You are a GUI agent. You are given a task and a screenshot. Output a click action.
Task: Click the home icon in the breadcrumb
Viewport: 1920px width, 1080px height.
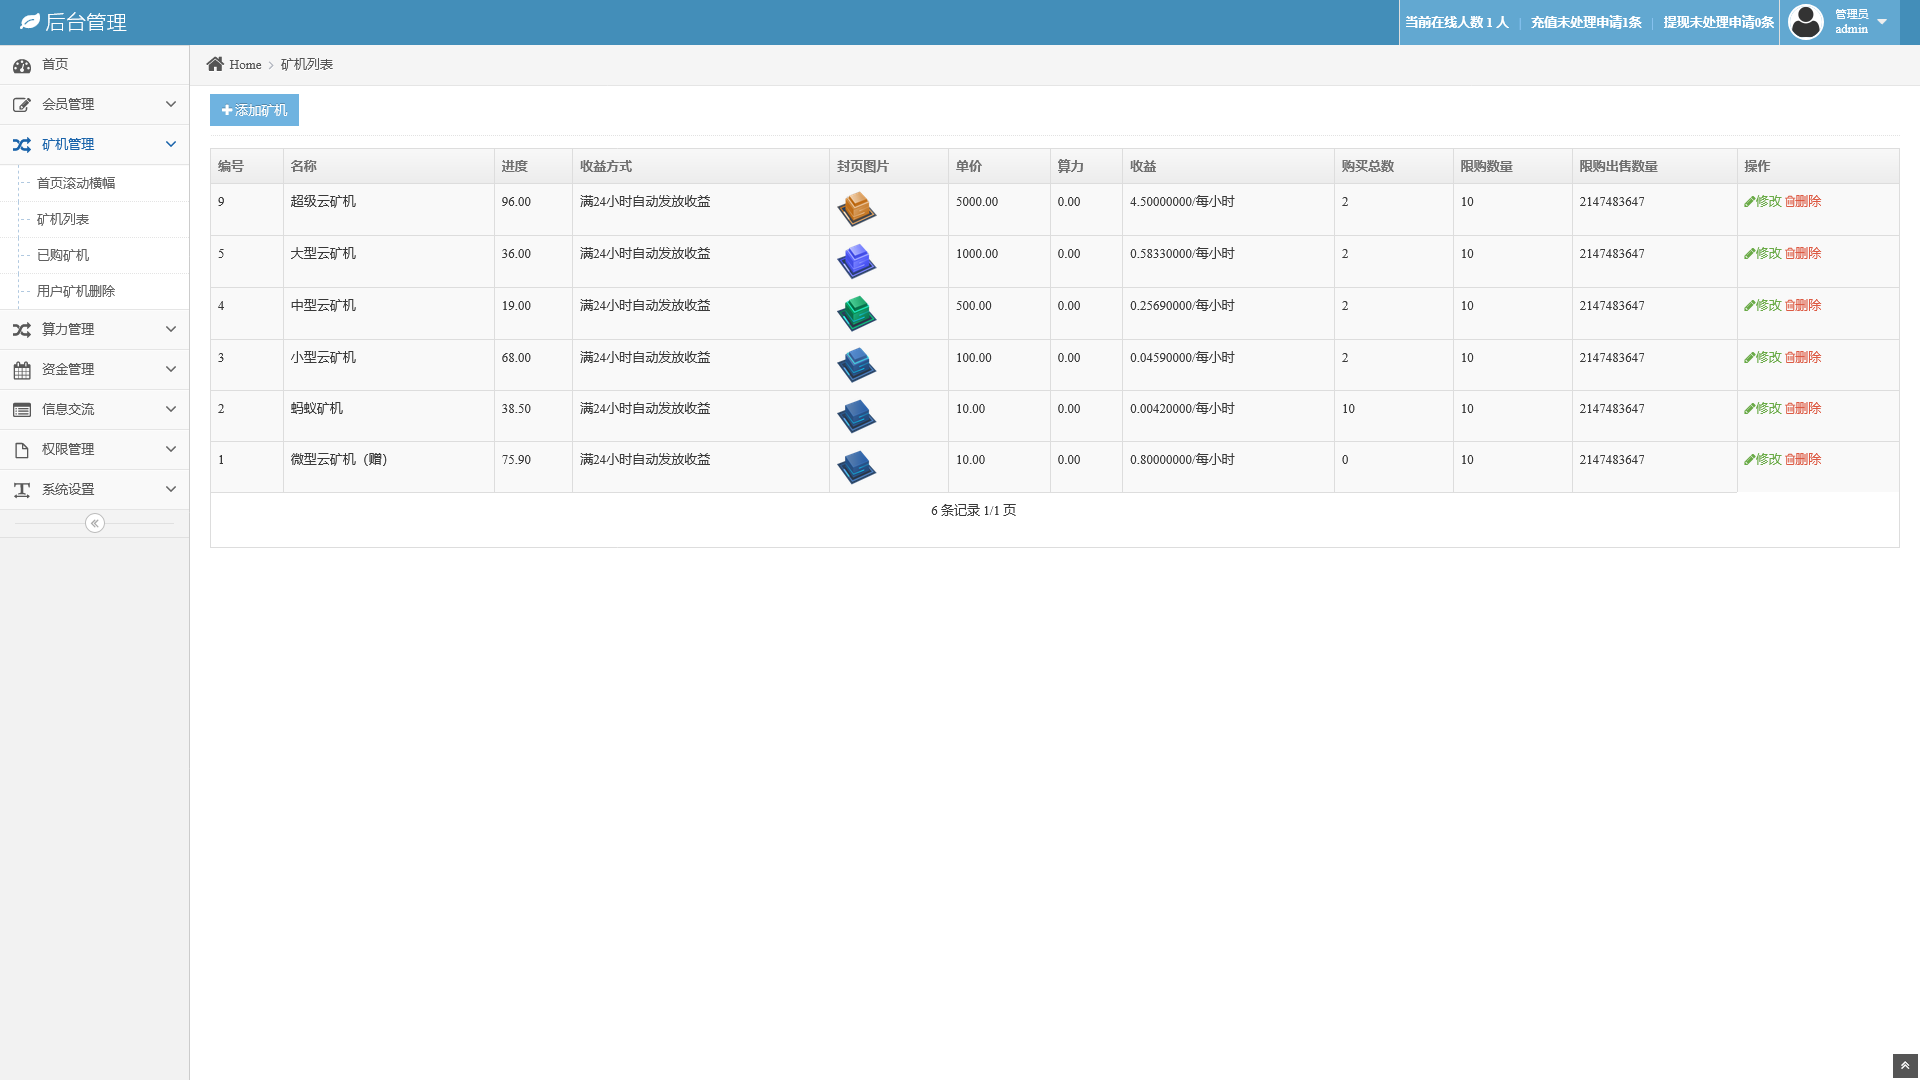pyautogui.click(x=215, y=64)
